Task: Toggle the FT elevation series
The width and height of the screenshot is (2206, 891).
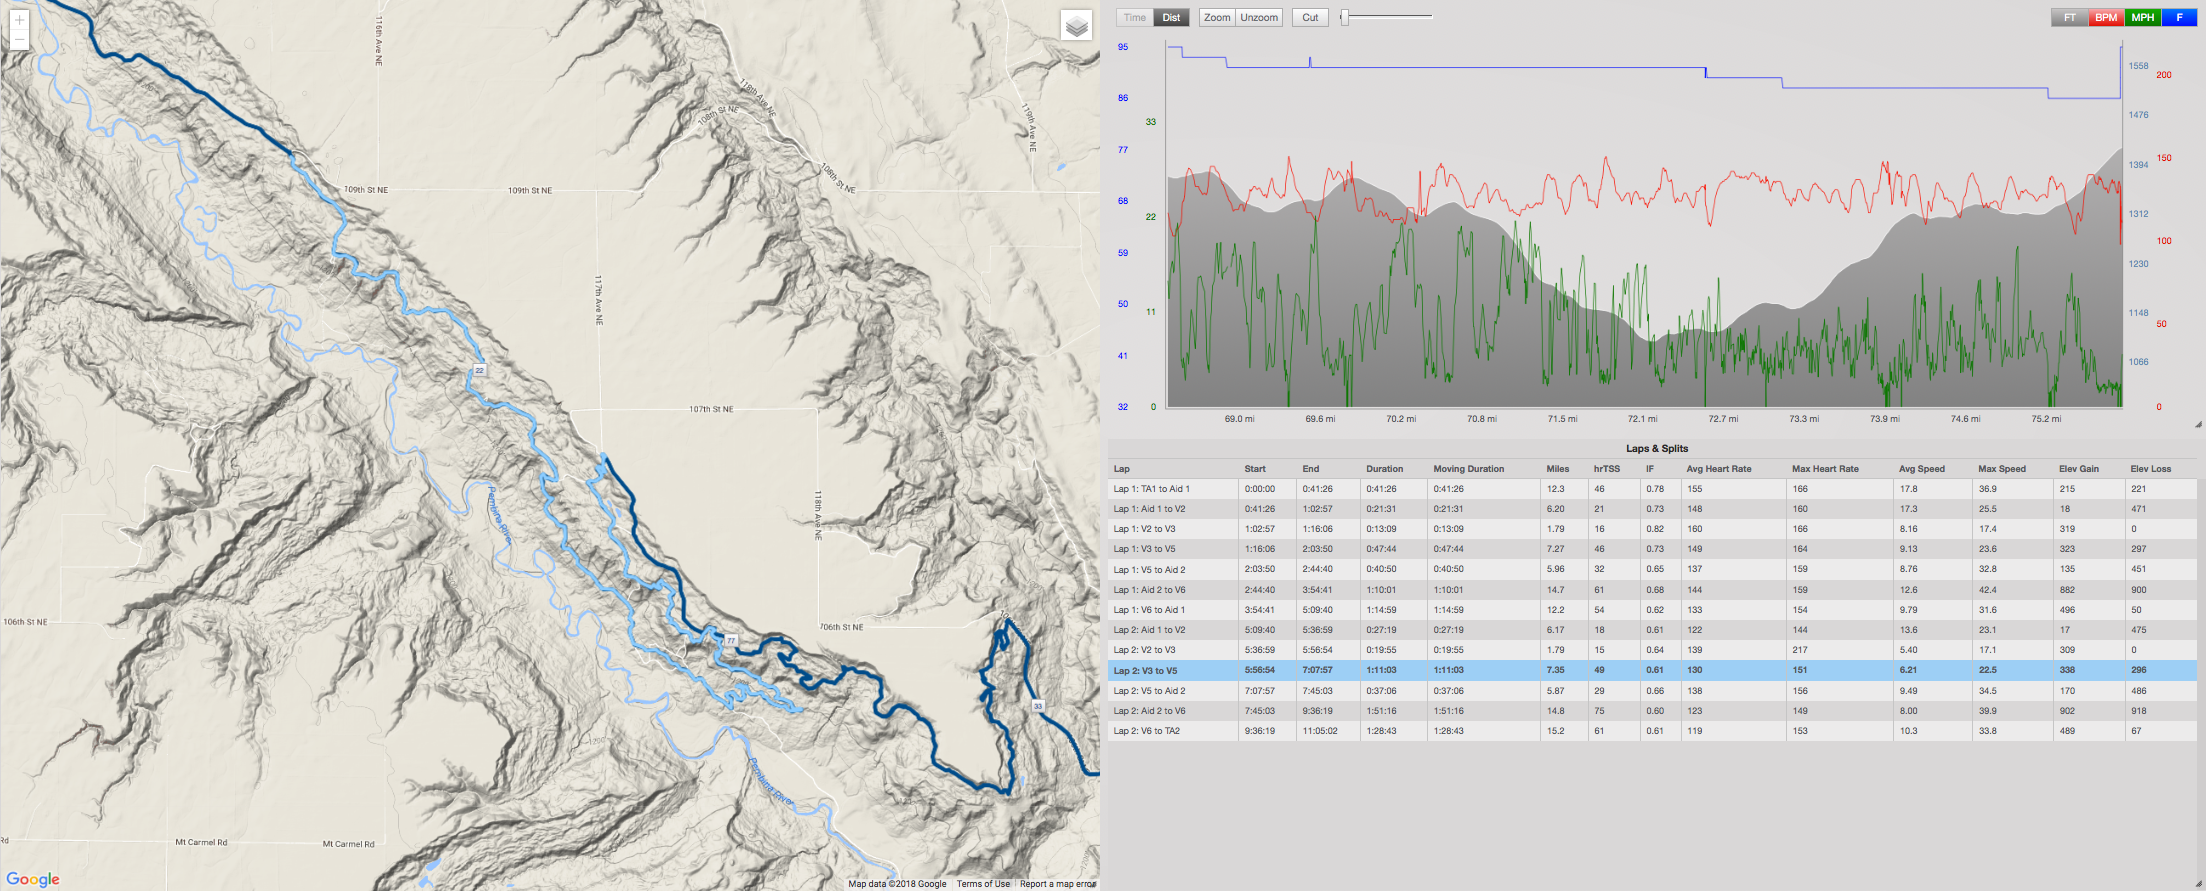Action: coord(2069,17)
